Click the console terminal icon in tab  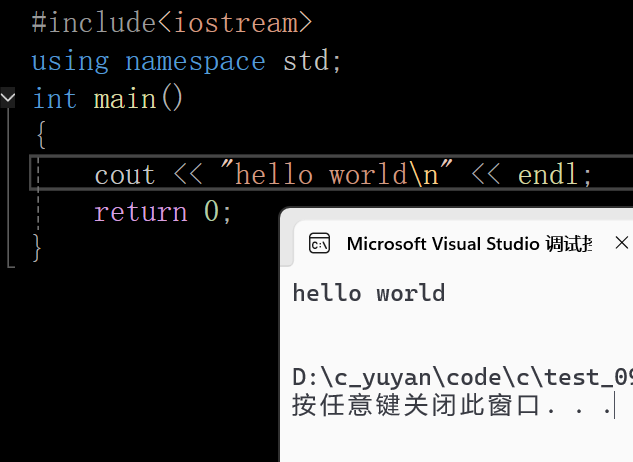319,244
